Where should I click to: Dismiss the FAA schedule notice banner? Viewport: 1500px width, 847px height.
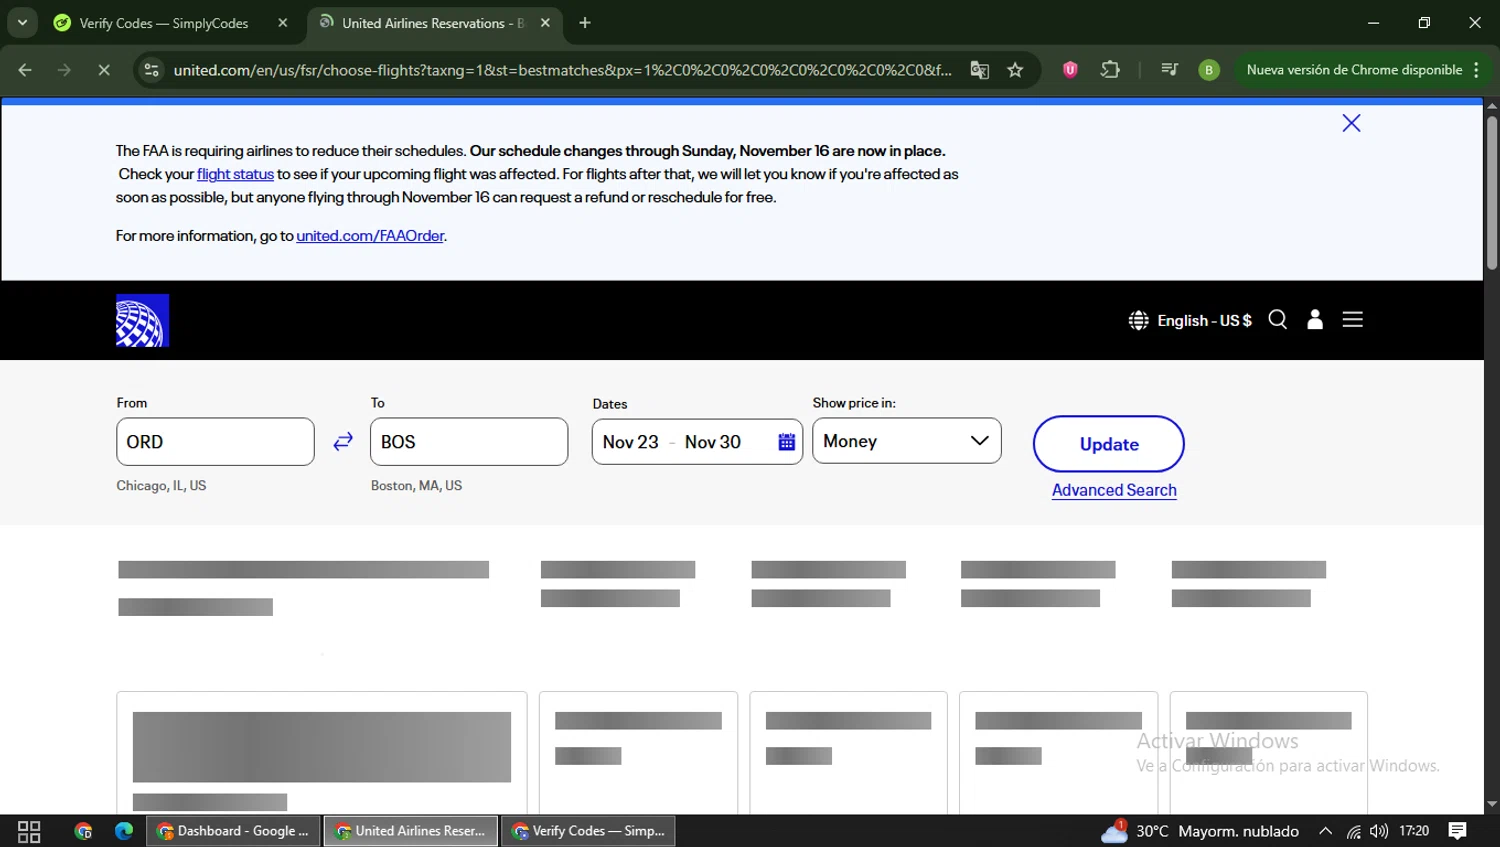pos(1351,123)
